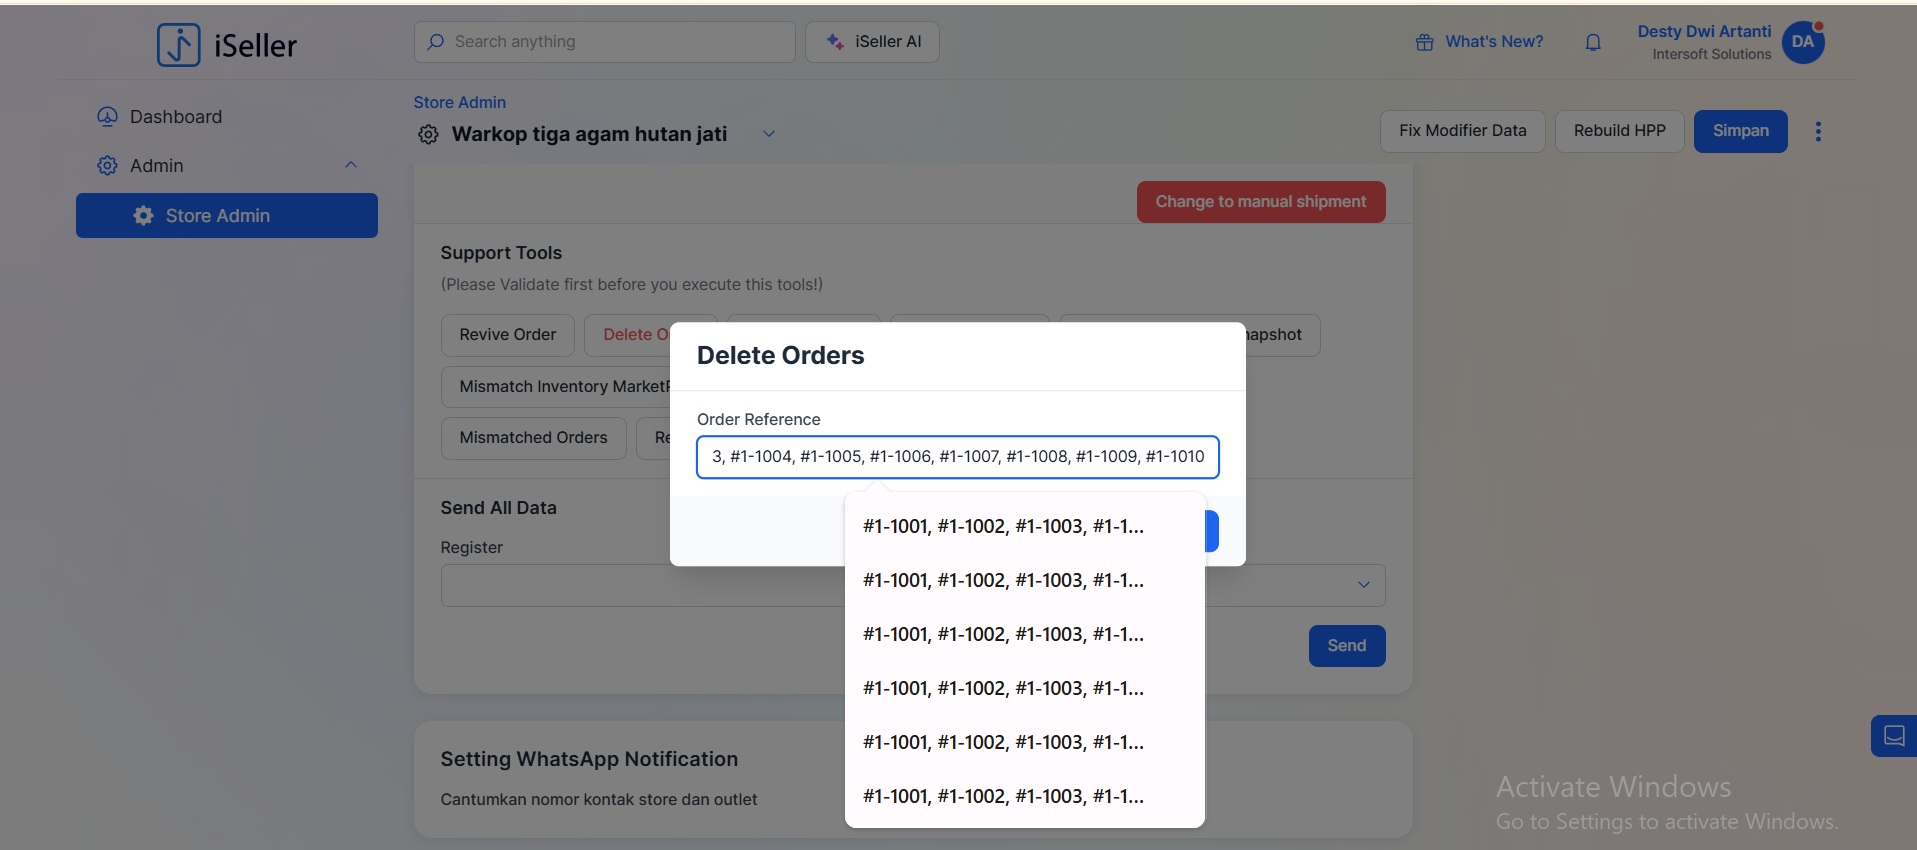Open the DA user avatar
1917x850 pixels.
(1802, 42)
